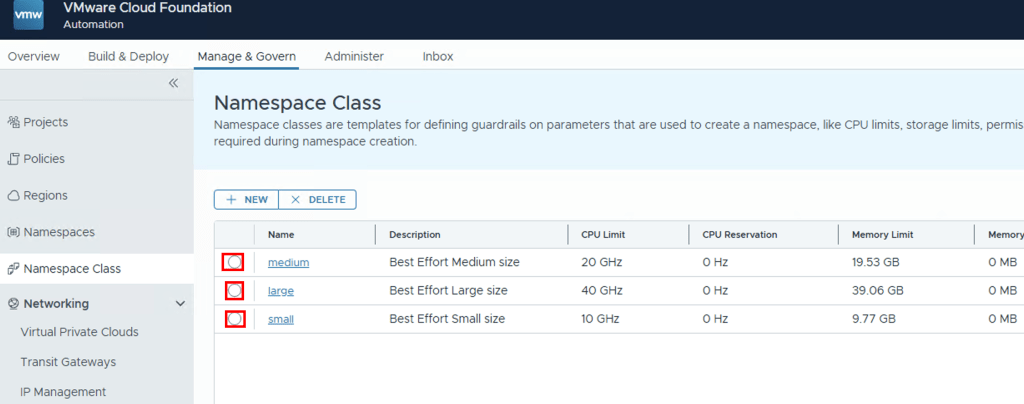Viewport: 1024px width, 404px height.
Task: Open Policies in the sidebar
Action: click(43, 159)
